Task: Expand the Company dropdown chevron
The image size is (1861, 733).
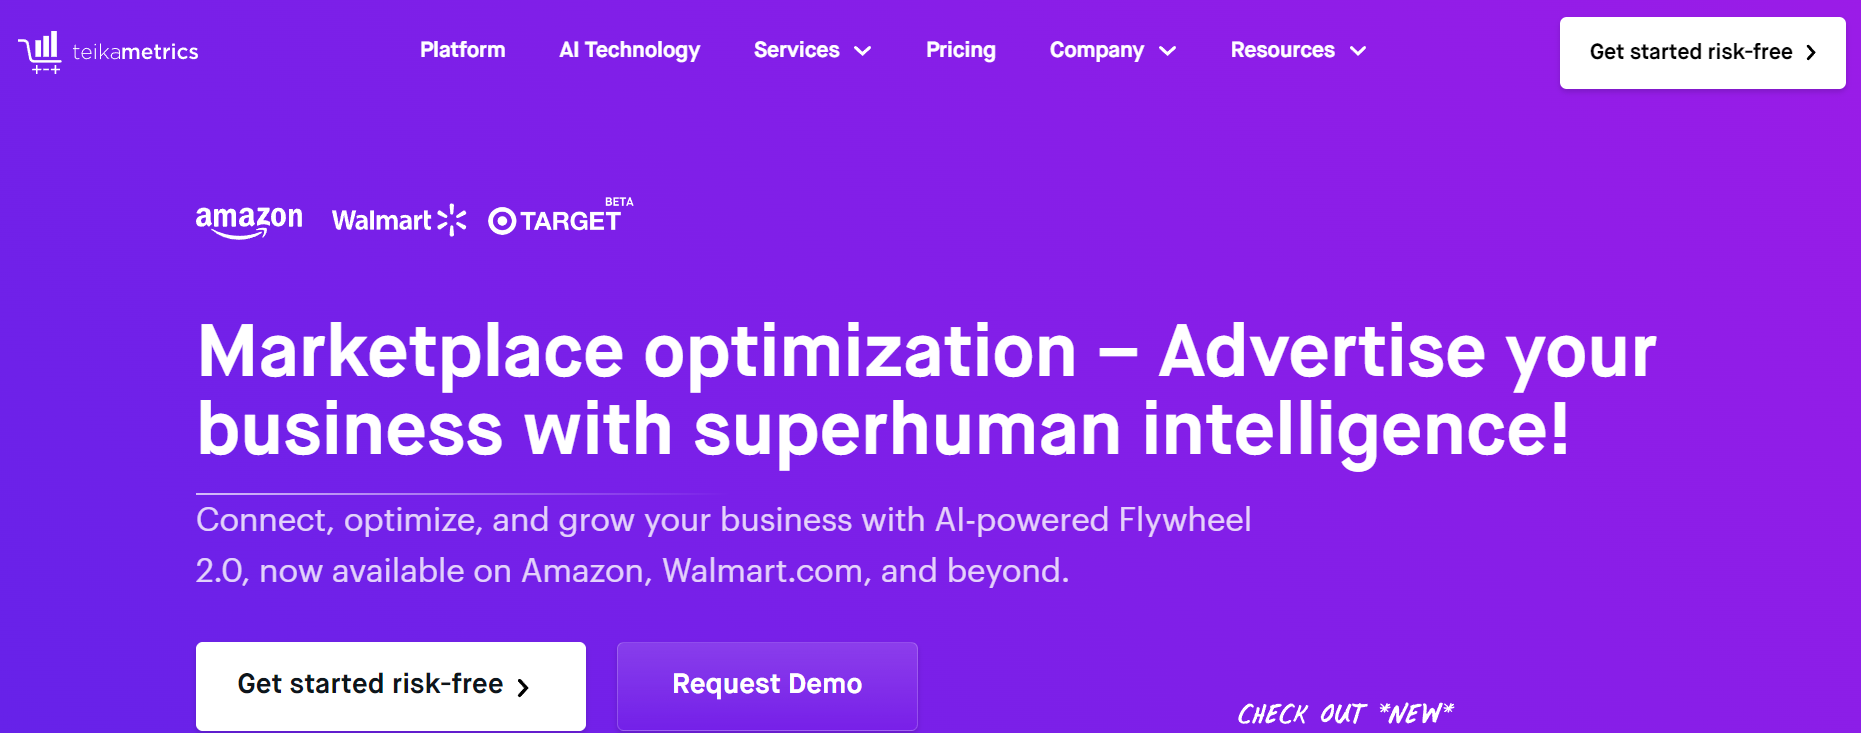Action: point(1167,51)
